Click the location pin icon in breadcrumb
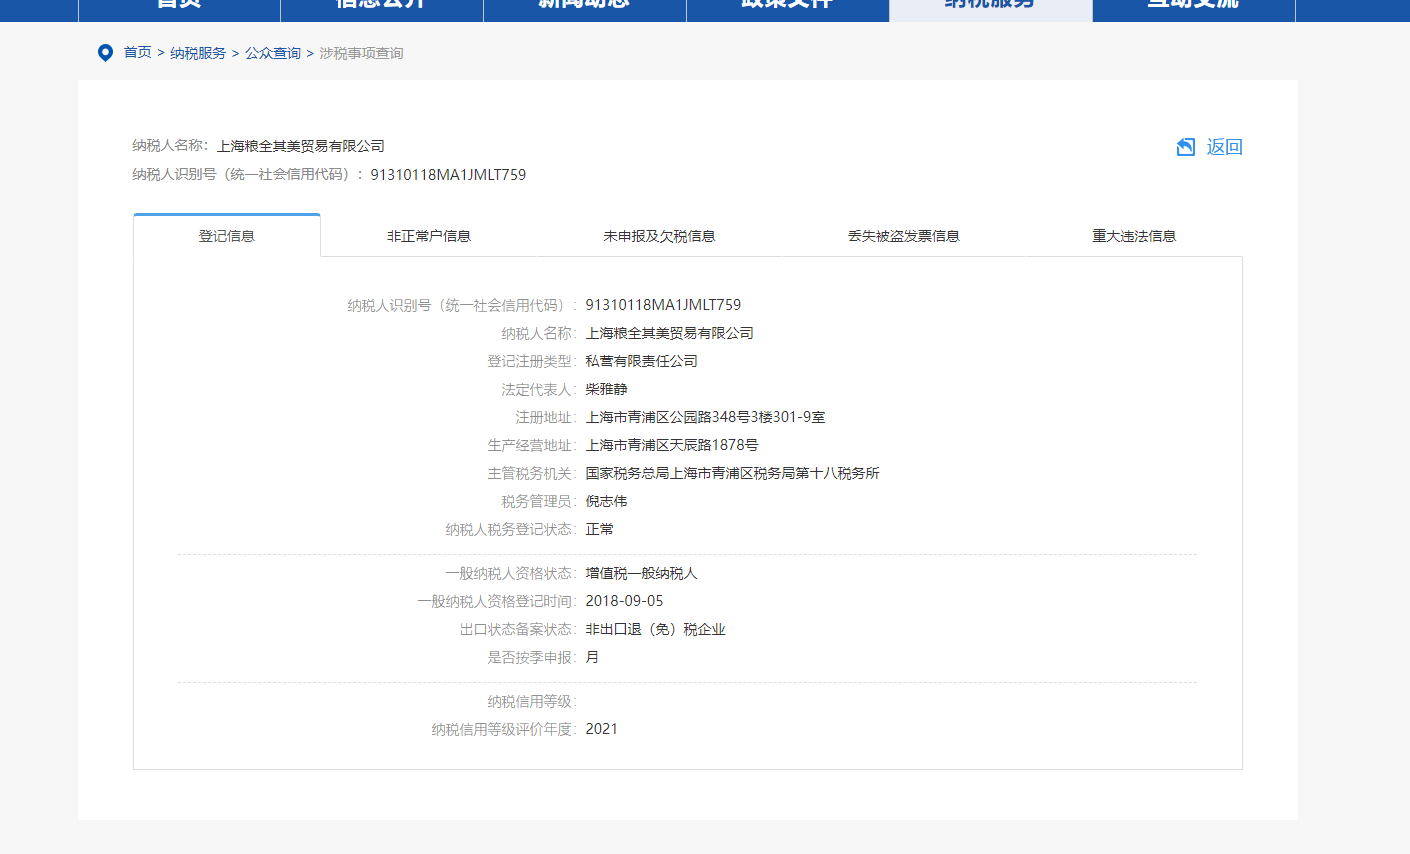This screenshot has width=1410, height=854. pyautogui.click(x=105, y=53)
